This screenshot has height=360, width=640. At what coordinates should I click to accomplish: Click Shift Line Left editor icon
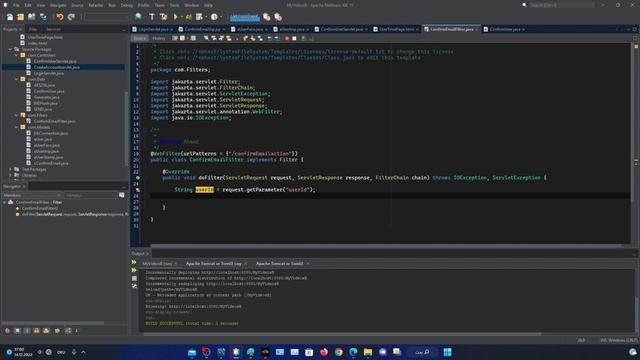269,38
